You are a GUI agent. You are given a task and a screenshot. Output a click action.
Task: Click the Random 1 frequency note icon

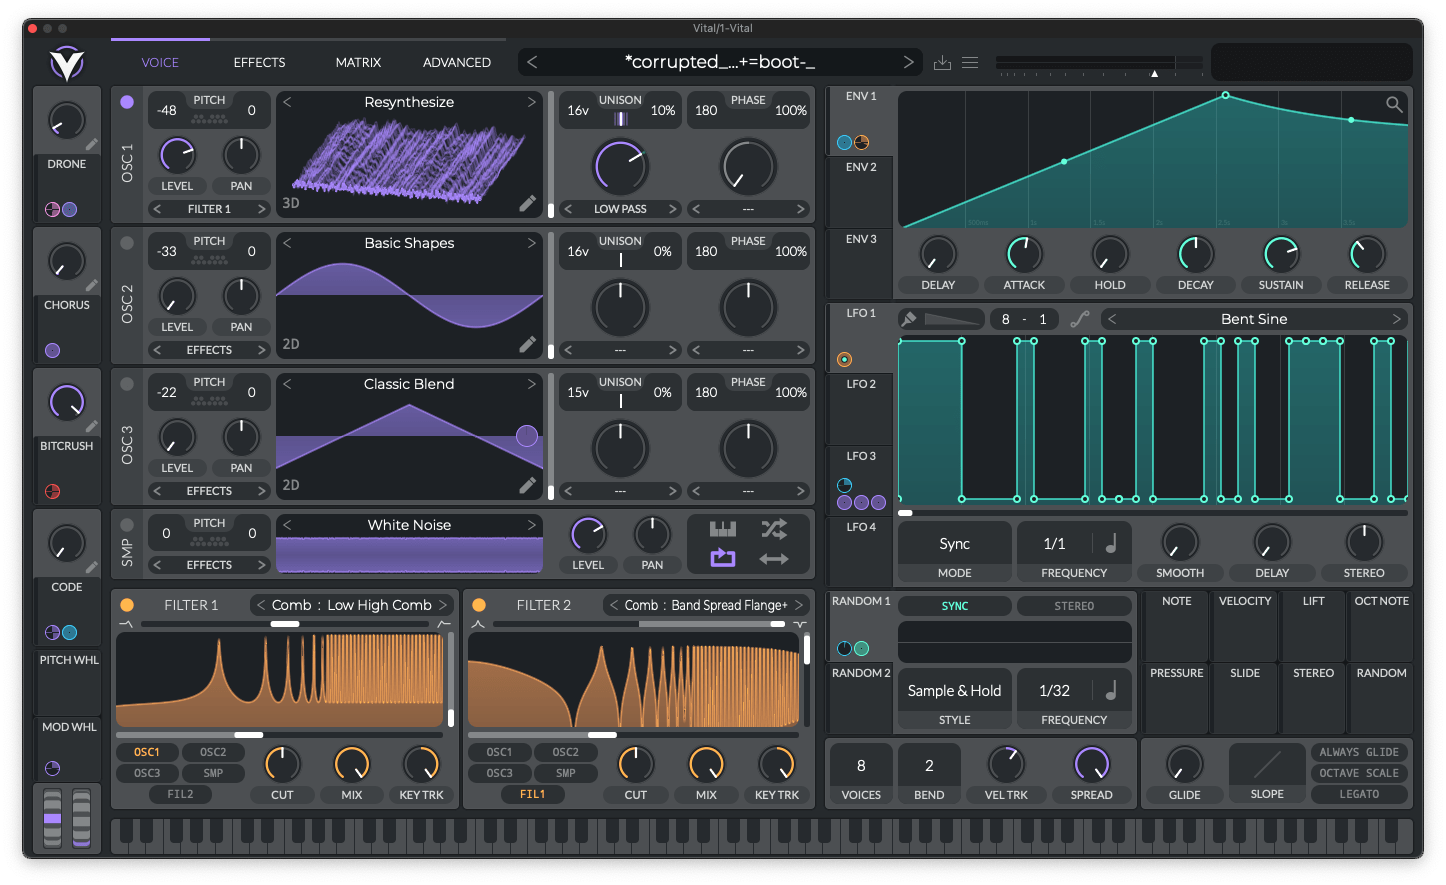[x=1111, y=690]
